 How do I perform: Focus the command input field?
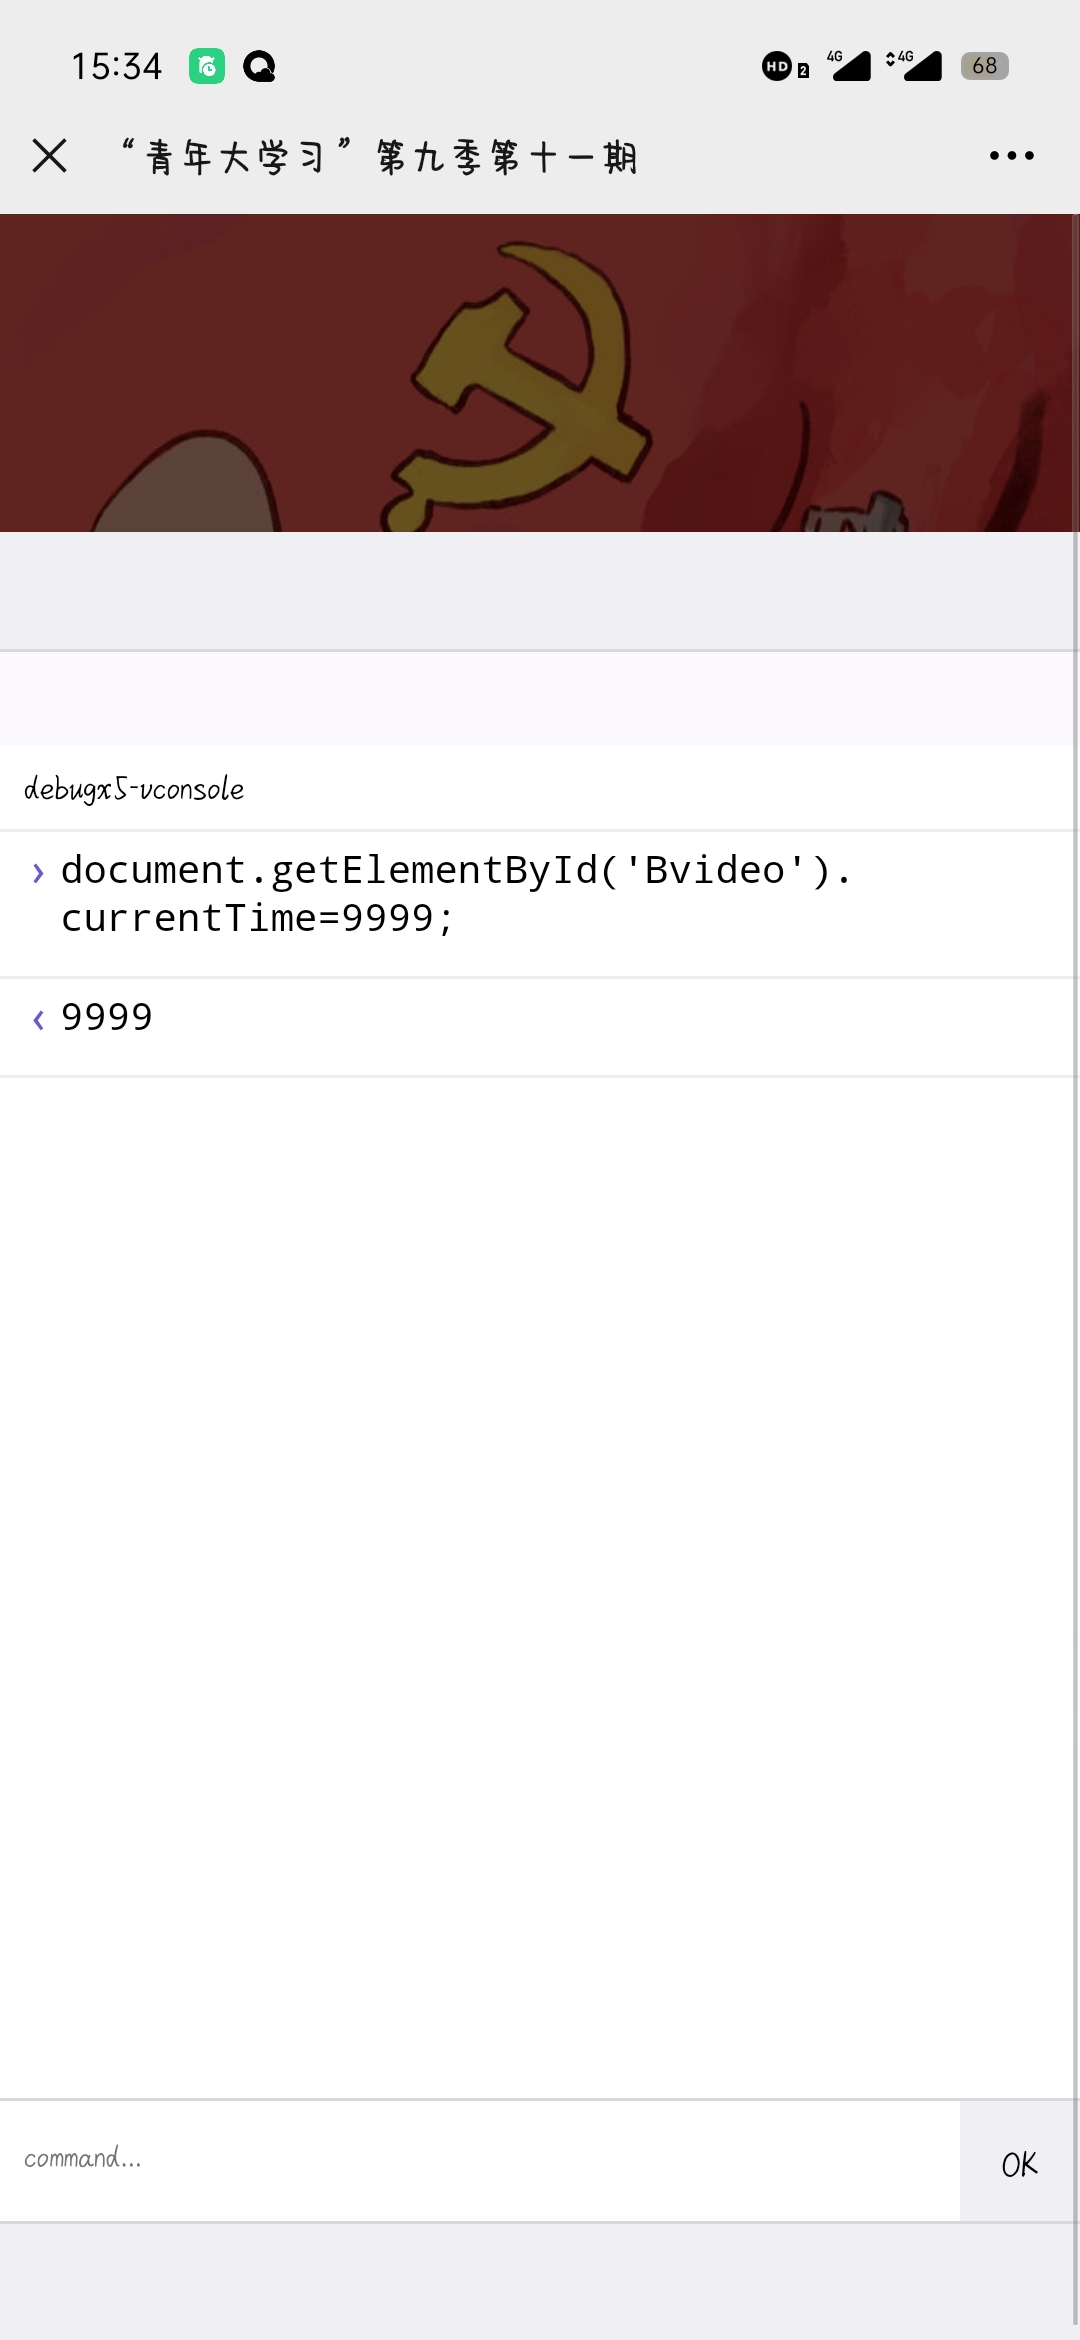point(480,2160)
